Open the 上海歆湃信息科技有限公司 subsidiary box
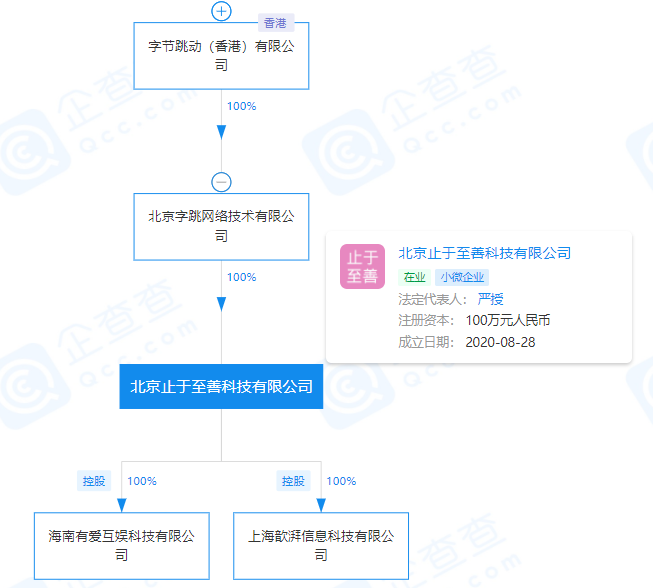This screenshot has width=653, height=588. [x=321, y=546]
